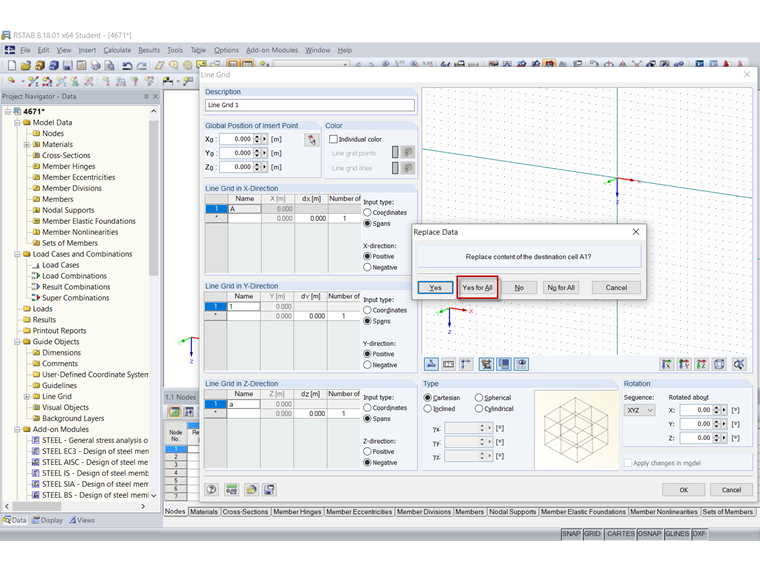Viewport: 760px width, 570px height.
Task: Click the view in X direction icon
Action: point(667,364)
